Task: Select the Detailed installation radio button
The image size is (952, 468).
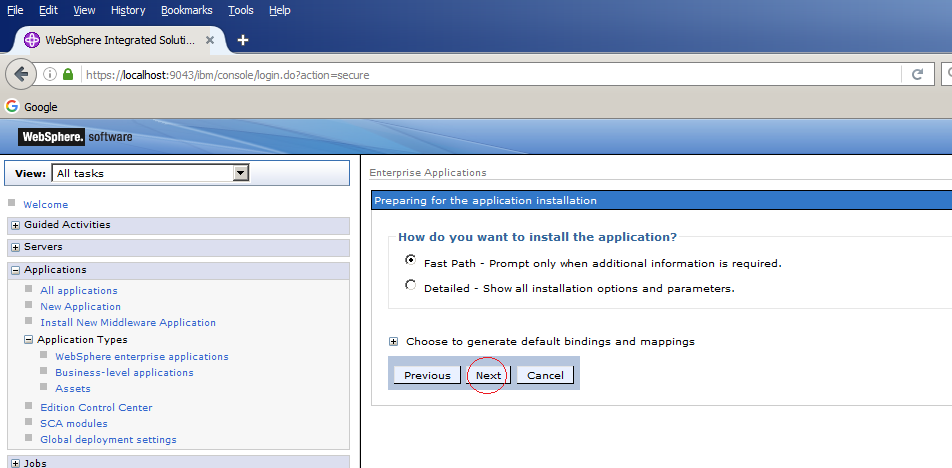Action: pos(411,285)
